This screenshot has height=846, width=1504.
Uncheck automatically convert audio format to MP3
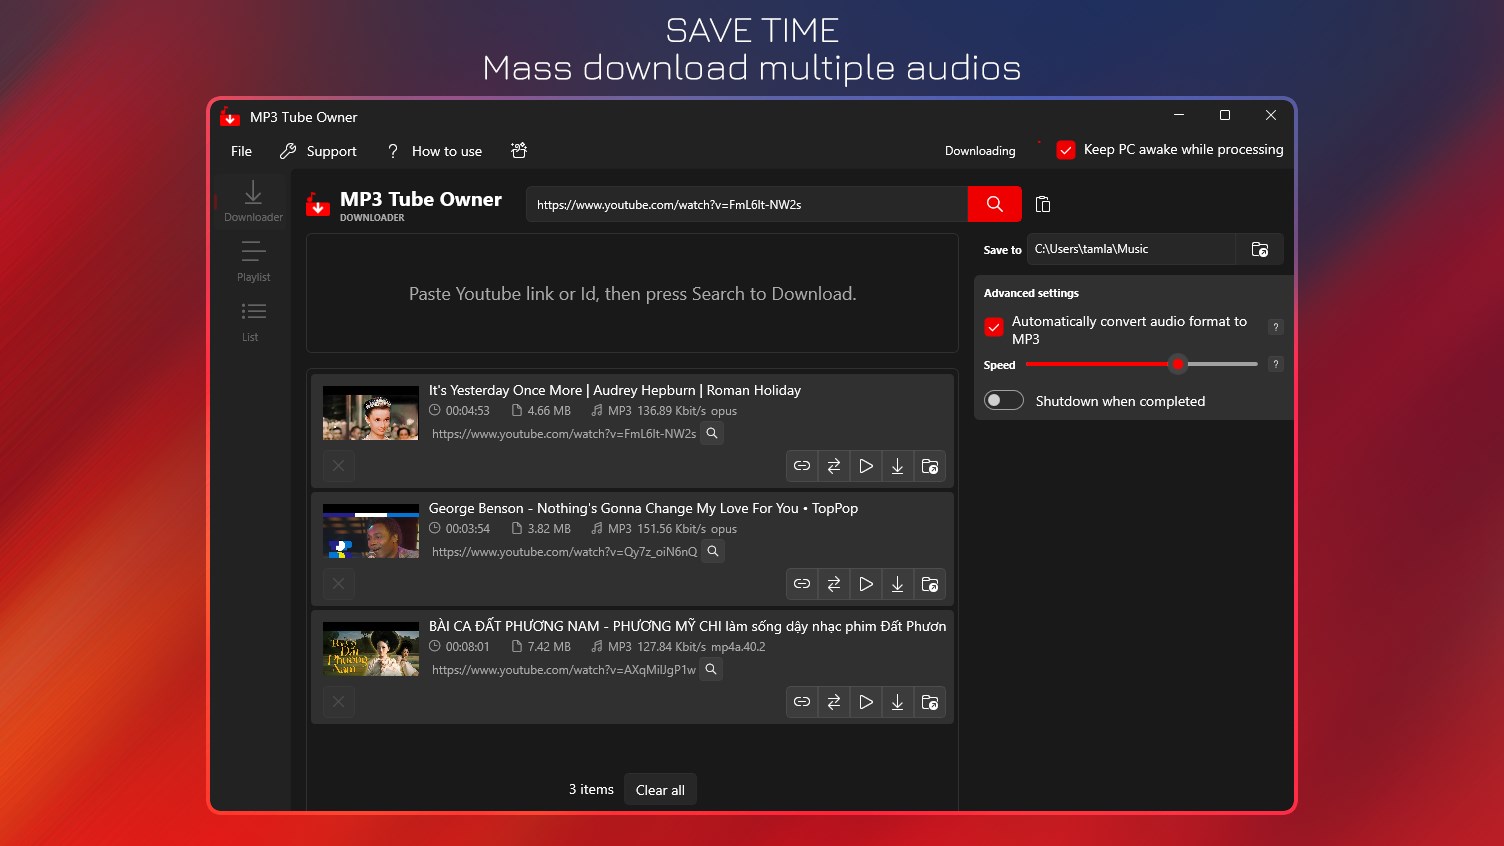[993, 327]
